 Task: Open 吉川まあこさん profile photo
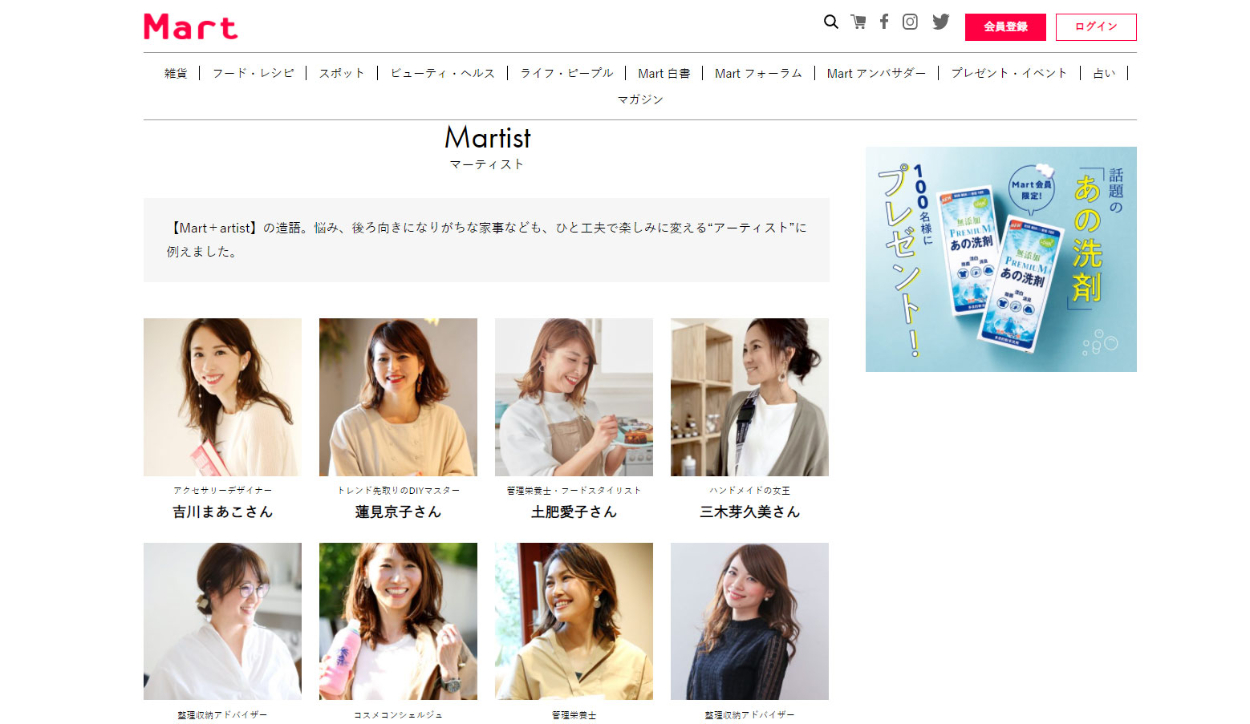coord(223,397)
